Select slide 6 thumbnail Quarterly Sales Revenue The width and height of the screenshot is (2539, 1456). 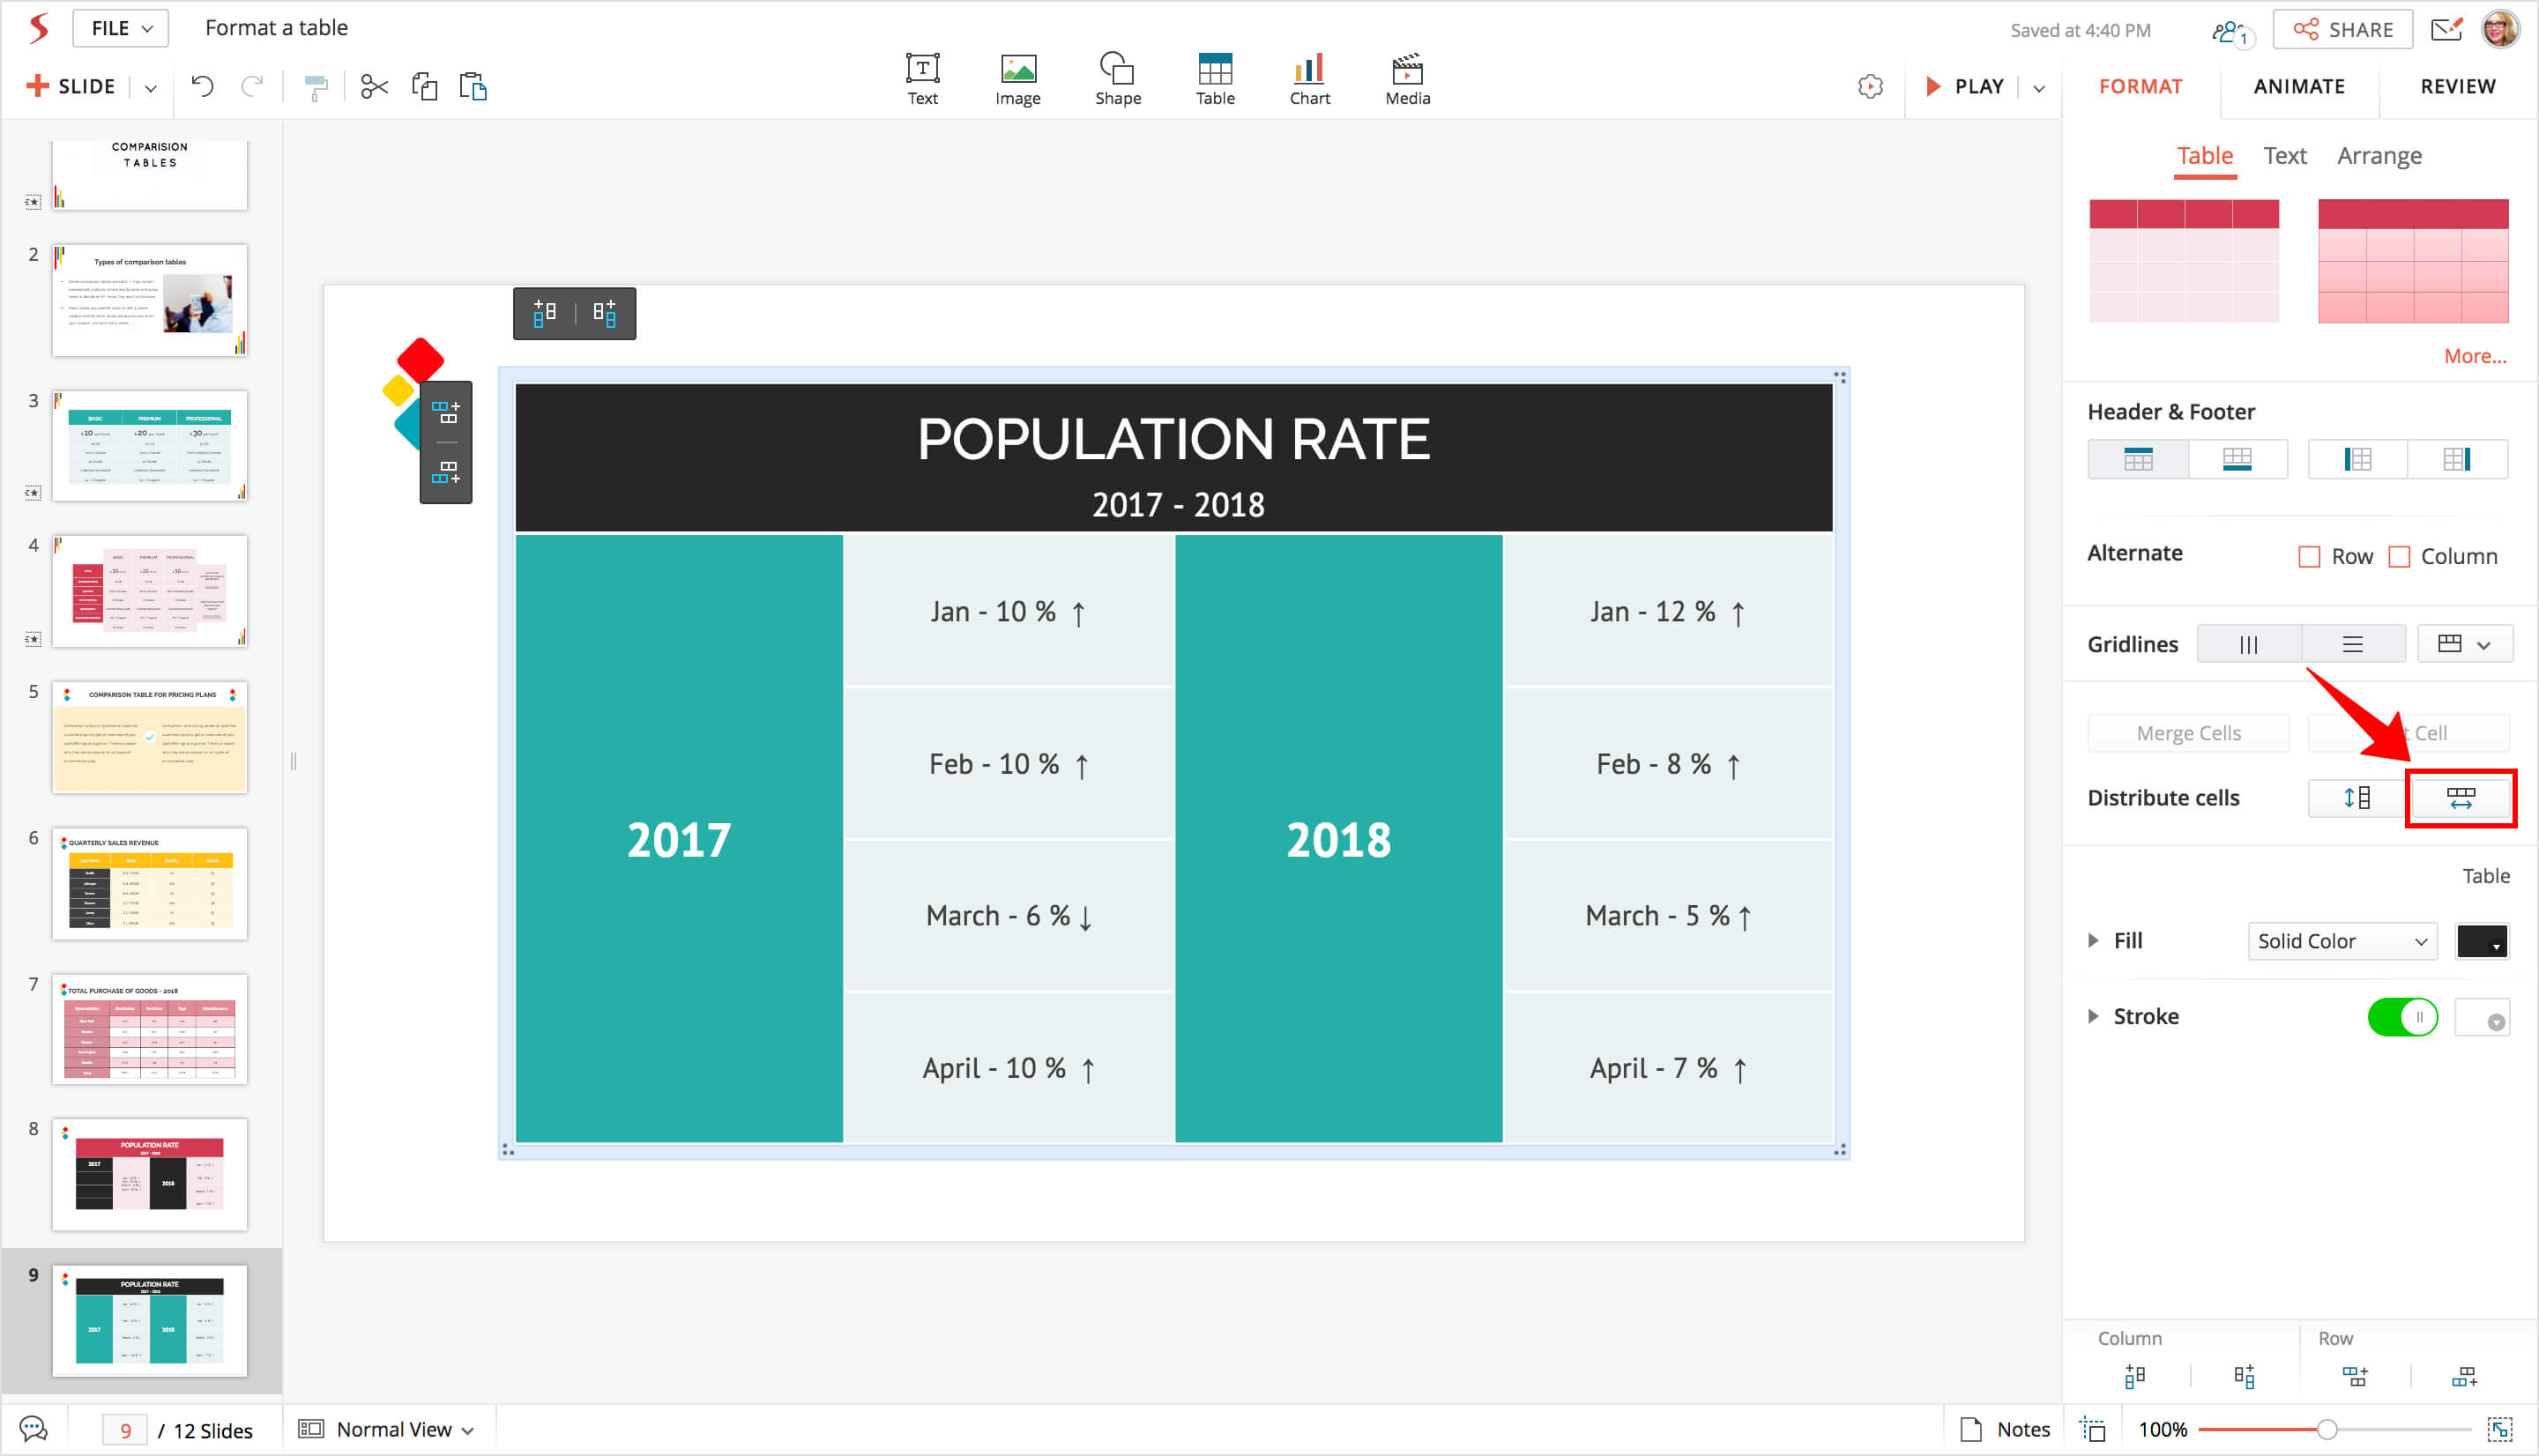click(150, 883)
